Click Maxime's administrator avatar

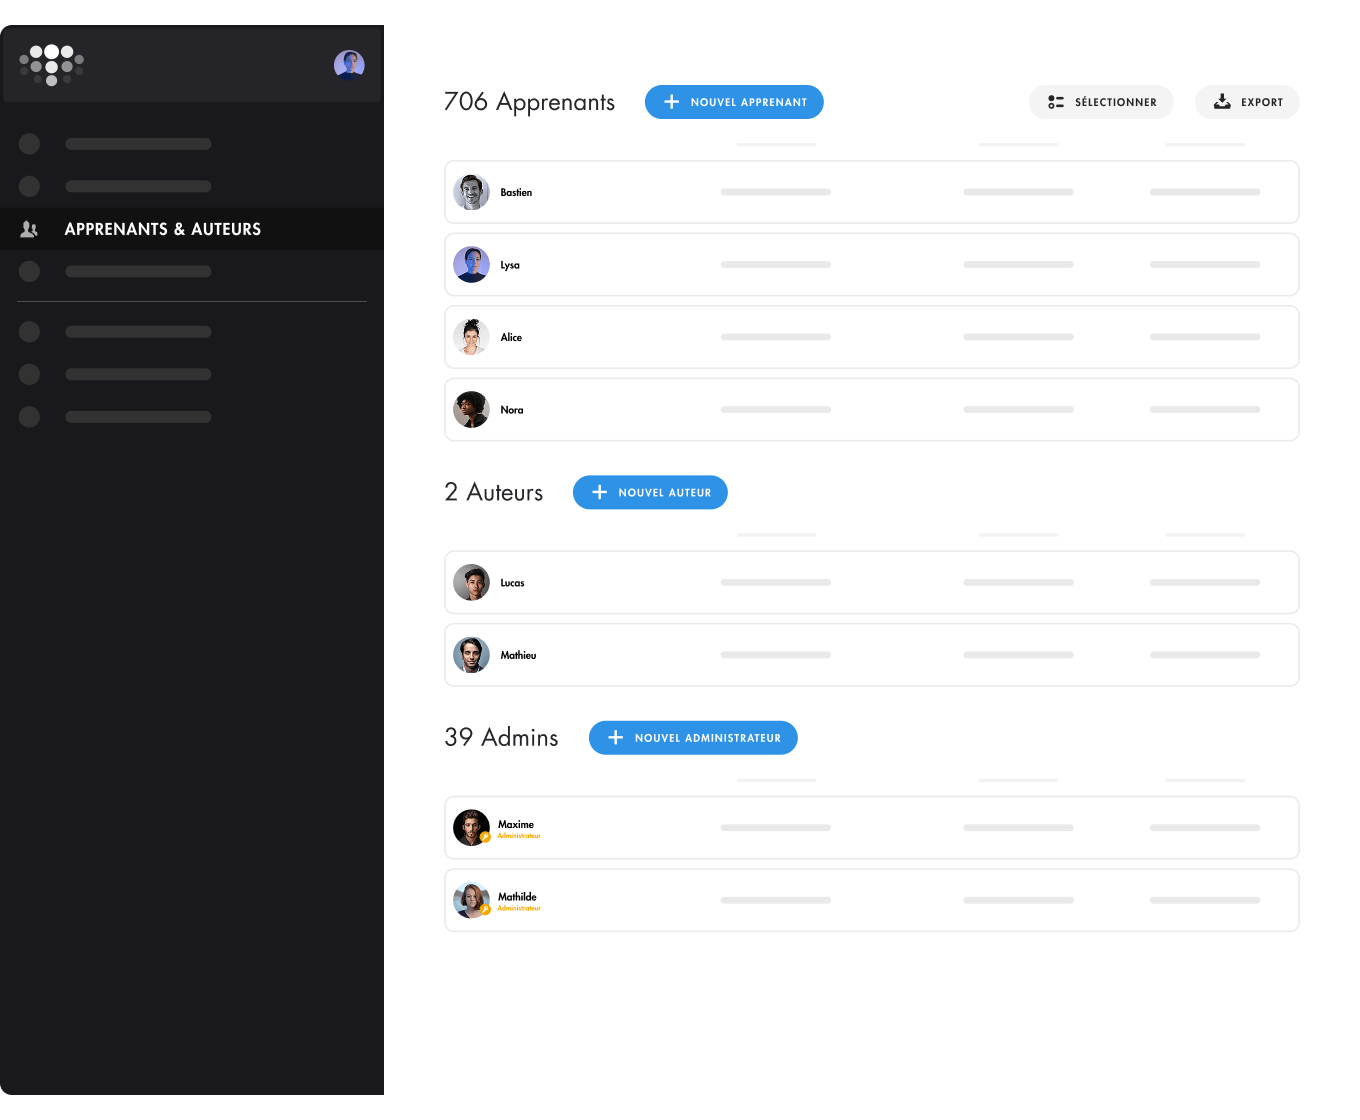471,828
